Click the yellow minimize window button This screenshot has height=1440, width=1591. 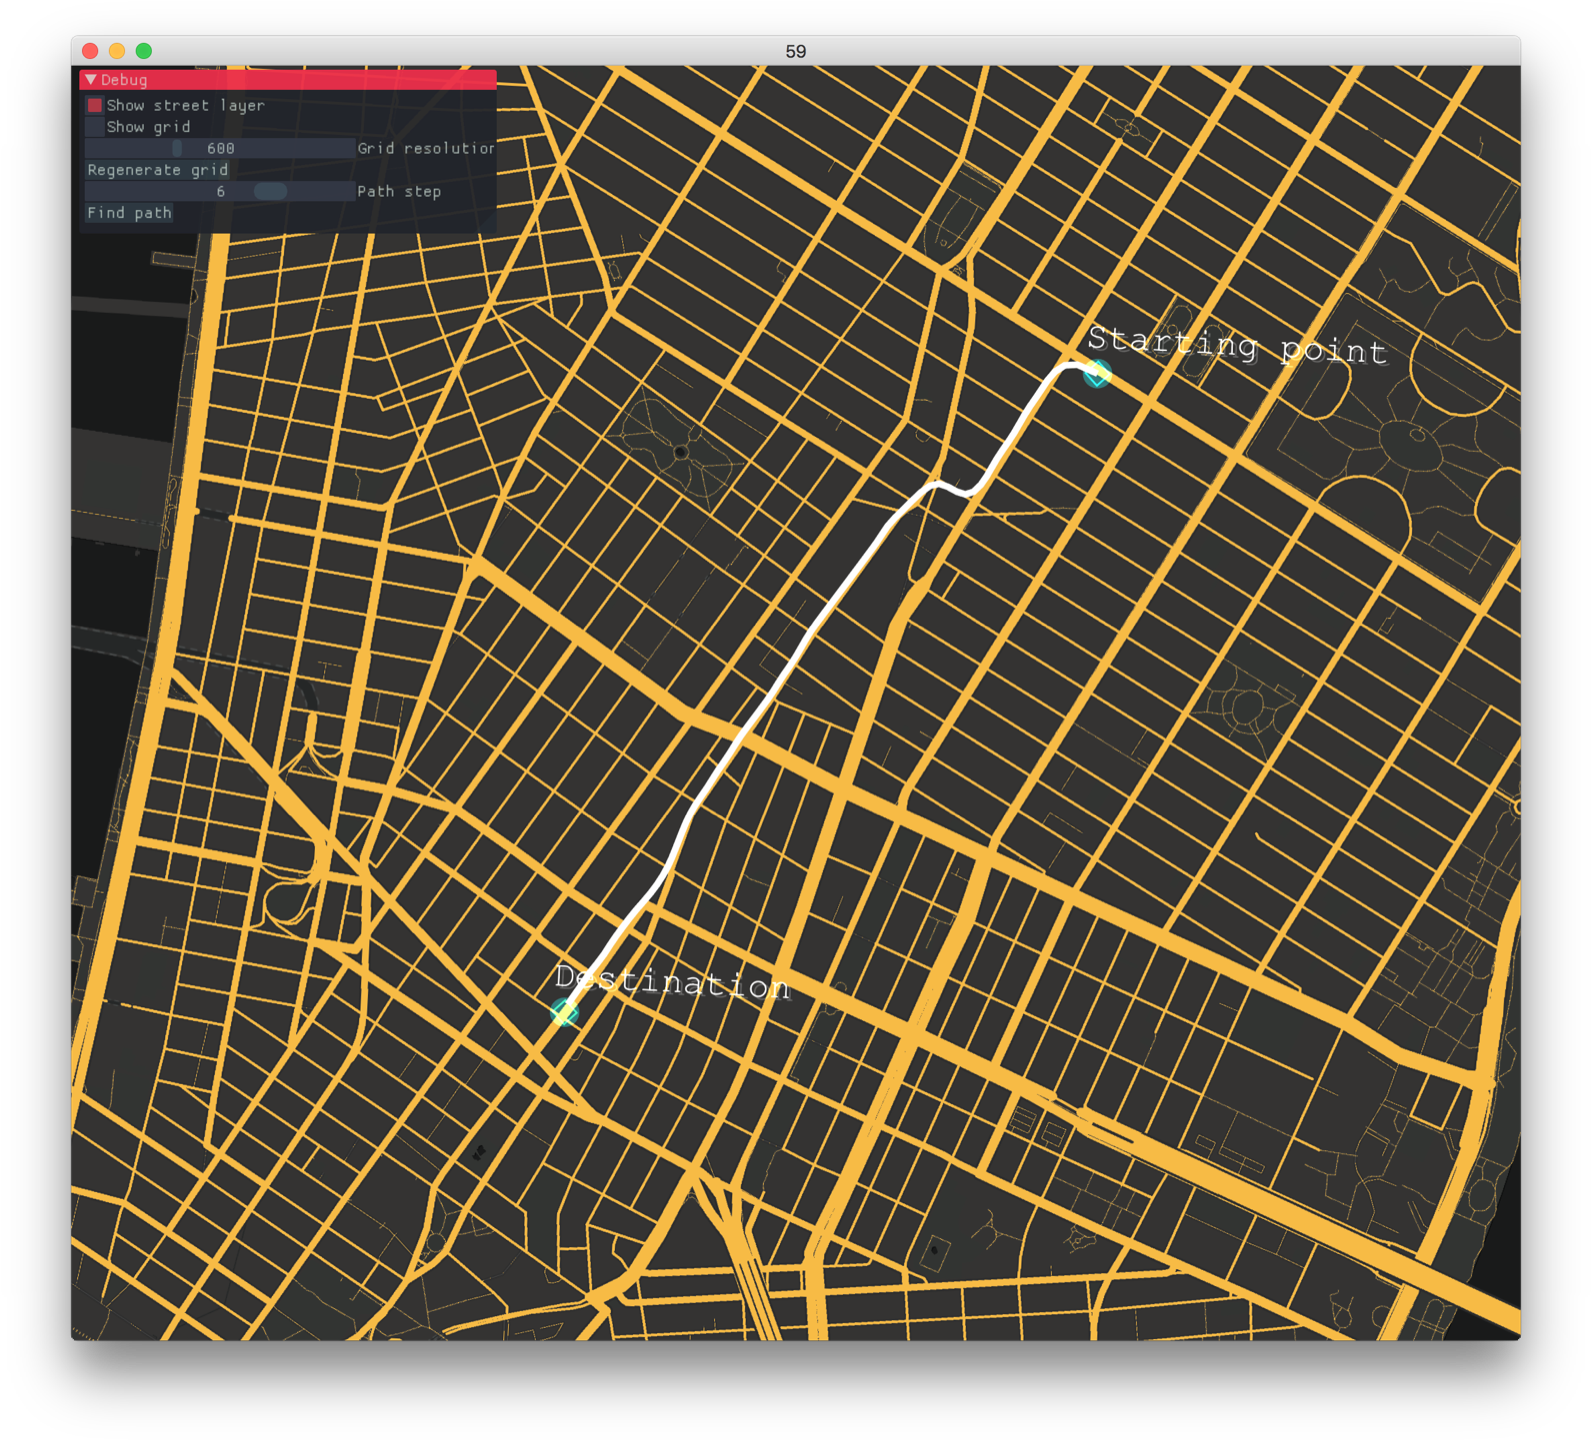point(117,51)
